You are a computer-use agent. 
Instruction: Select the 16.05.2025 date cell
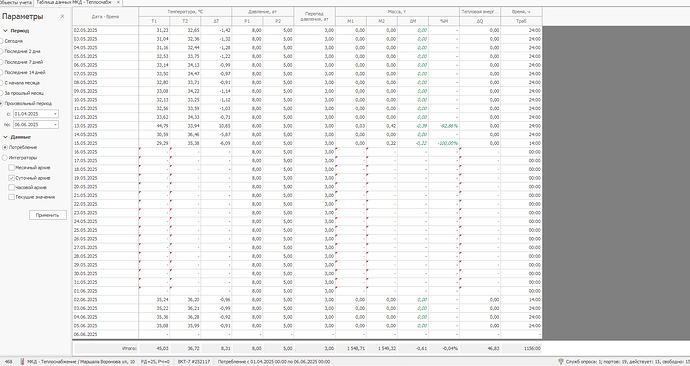coord(106,152)
